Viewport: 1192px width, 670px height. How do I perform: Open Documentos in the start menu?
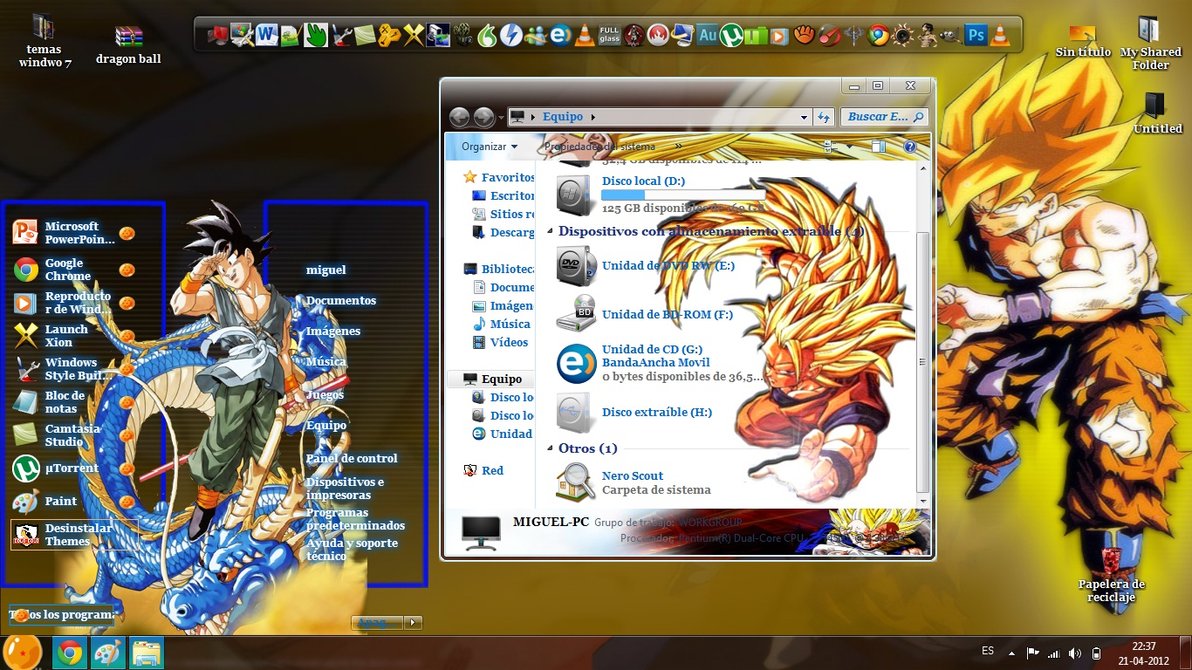click(341, 300)
